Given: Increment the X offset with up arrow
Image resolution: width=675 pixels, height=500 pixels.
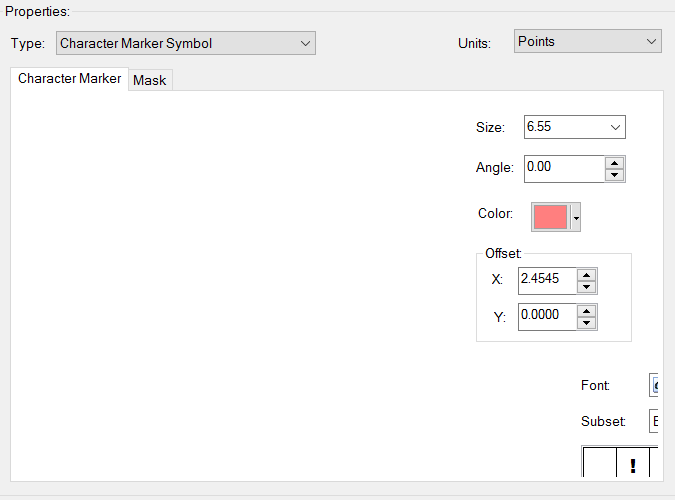Looking at the screenshot, I should (587, 275).
